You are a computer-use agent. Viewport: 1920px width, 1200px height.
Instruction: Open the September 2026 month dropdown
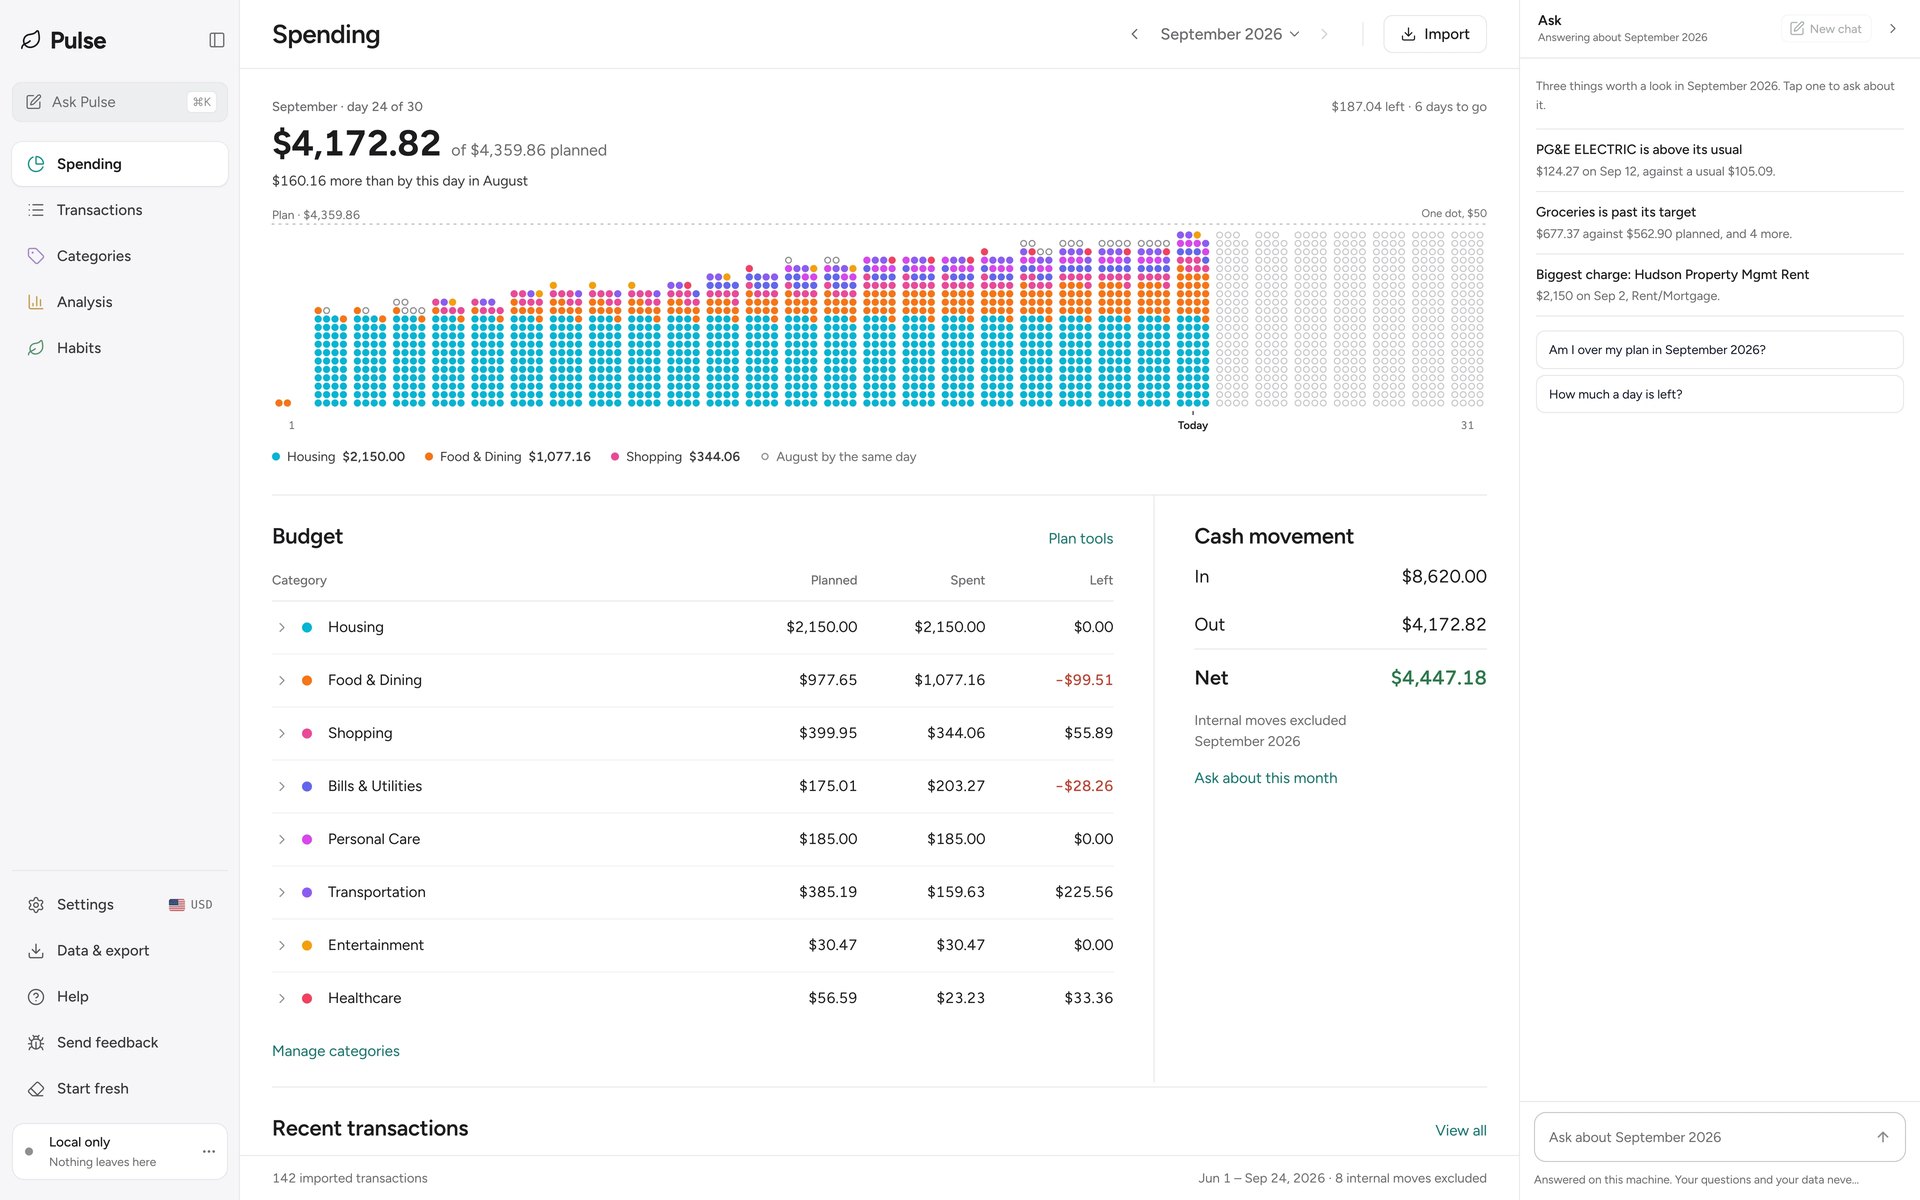coord(1230,34)
